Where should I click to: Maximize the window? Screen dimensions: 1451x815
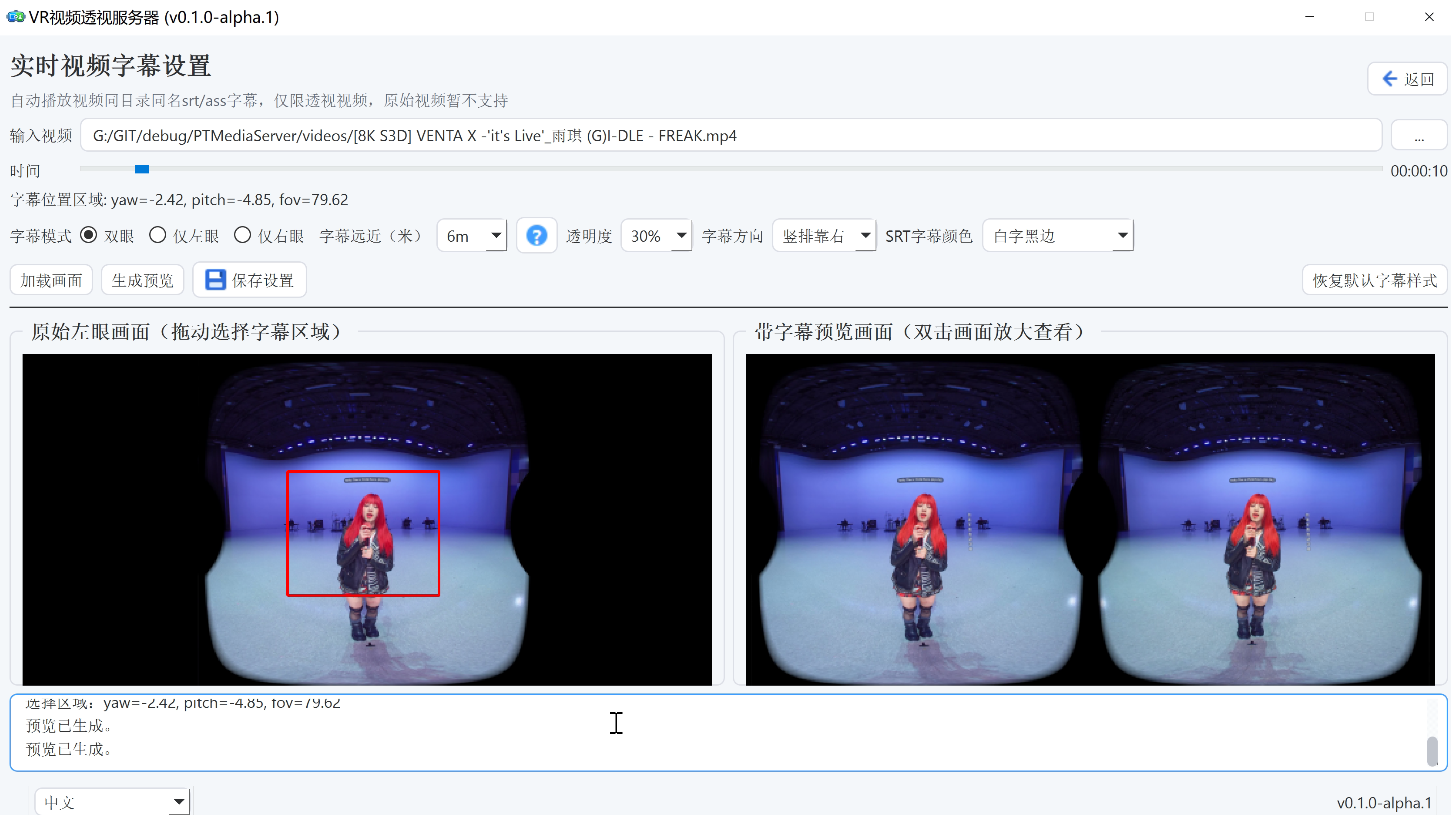pos(1369,17)
